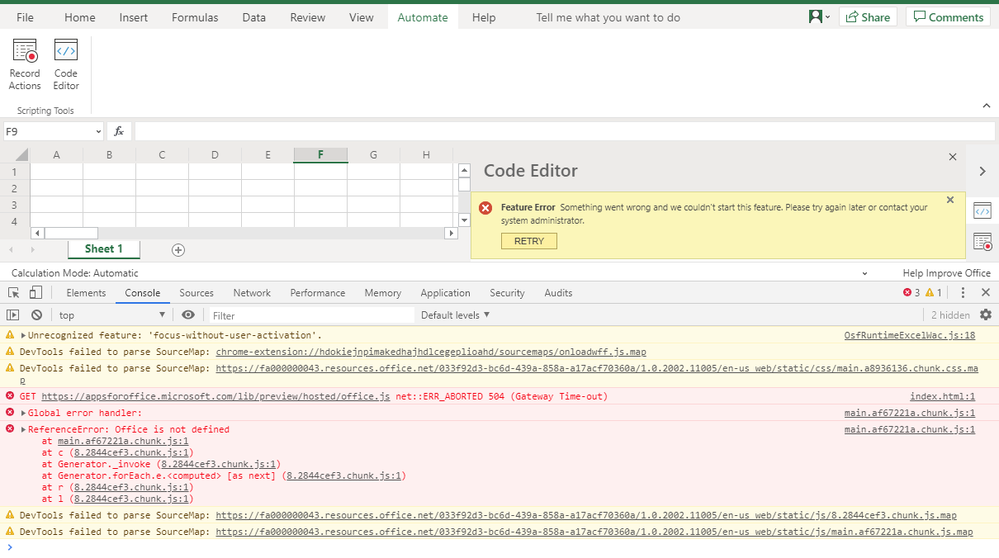Create live expression eye icon
This screenshot has width=999, height=558.
point(188,315)
